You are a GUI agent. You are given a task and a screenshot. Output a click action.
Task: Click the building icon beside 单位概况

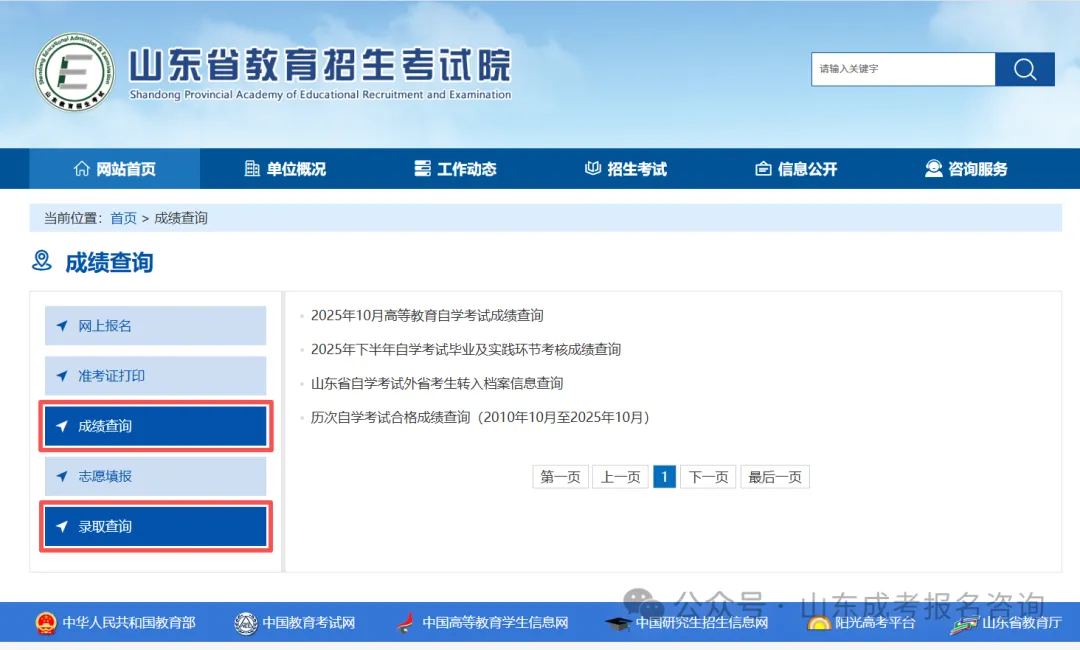click(x=252, y=169)
